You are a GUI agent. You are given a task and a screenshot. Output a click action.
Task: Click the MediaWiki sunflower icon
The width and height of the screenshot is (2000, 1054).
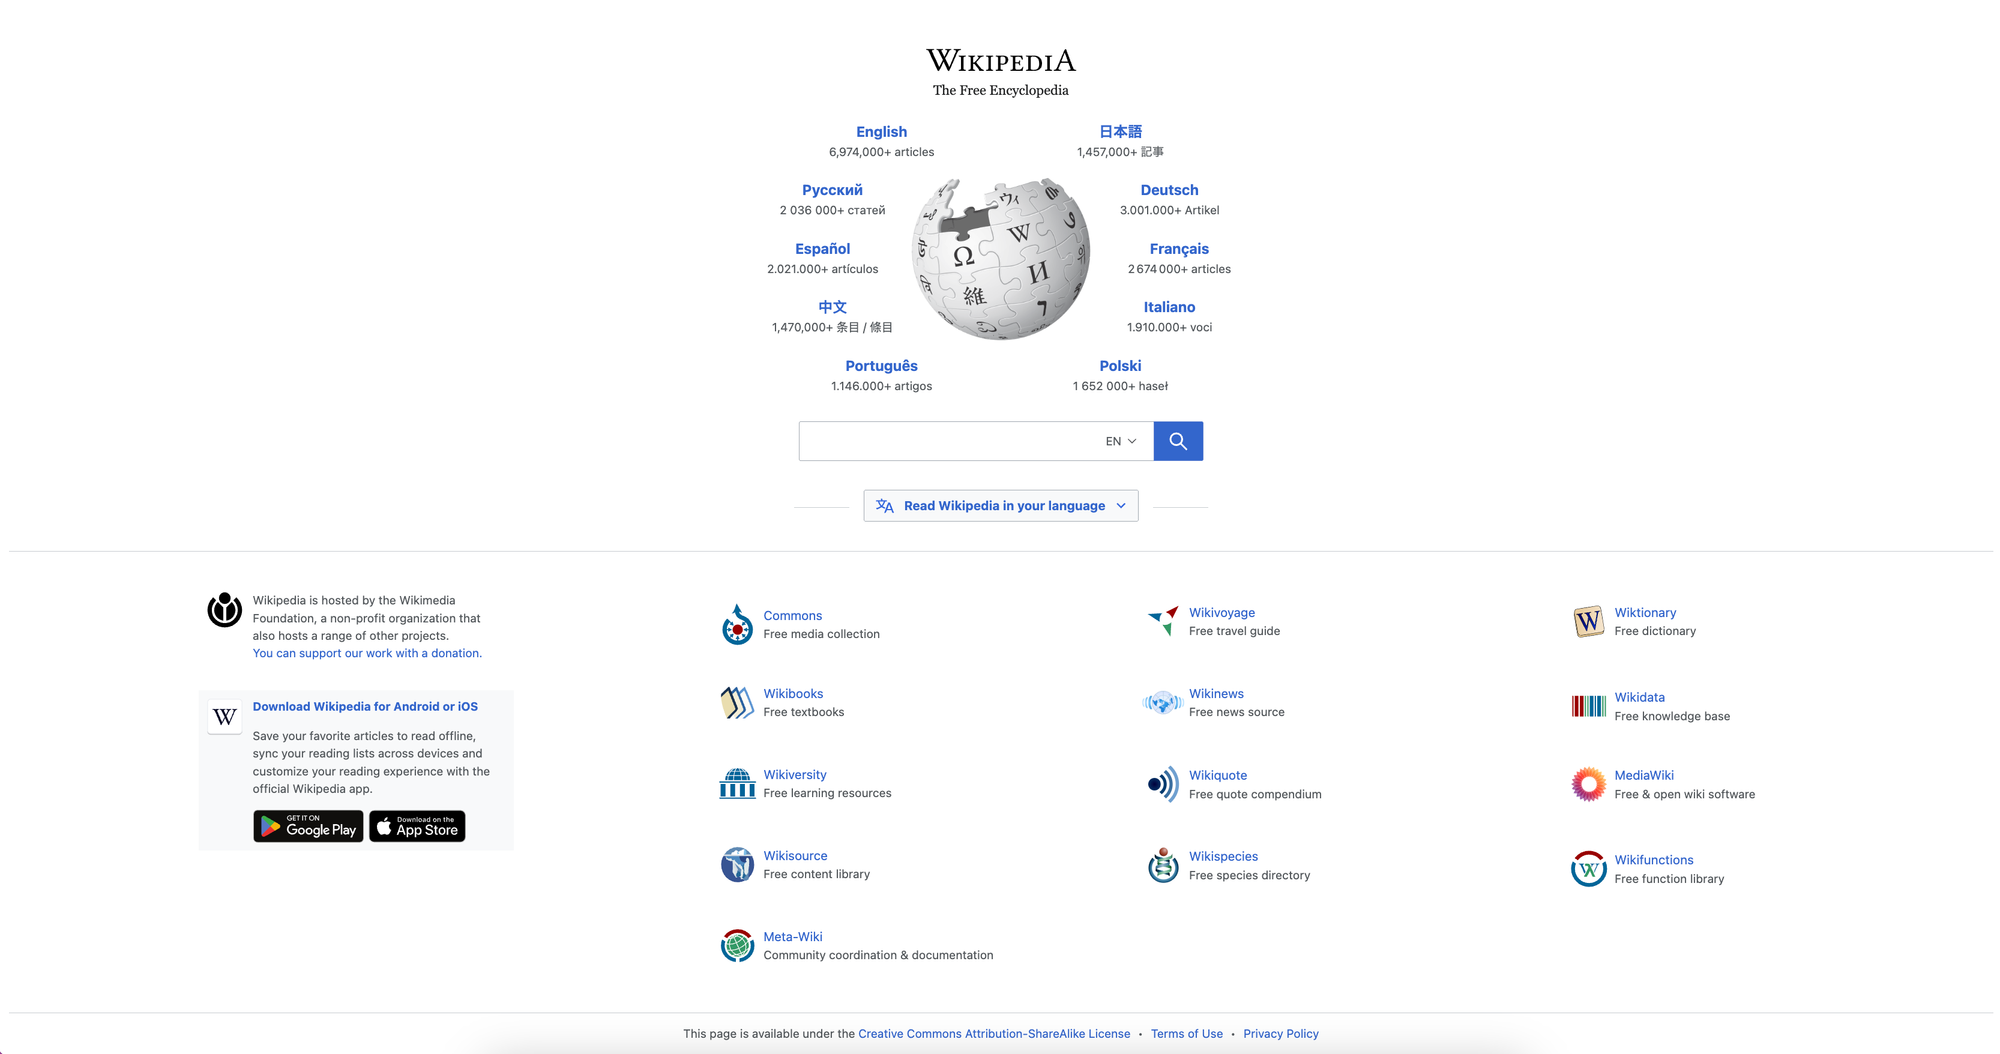(1588, 784)
